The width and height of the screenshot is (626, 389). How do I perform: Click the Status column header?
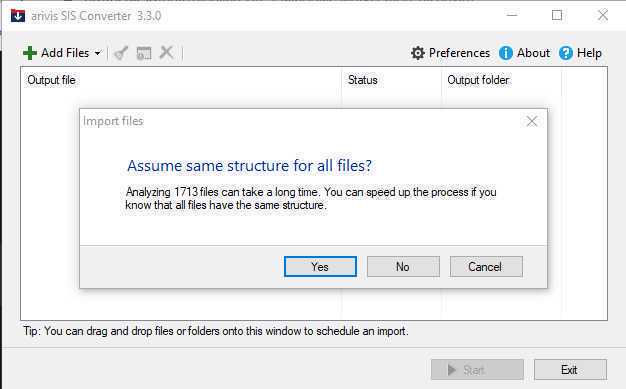click(x=363, y=80)
